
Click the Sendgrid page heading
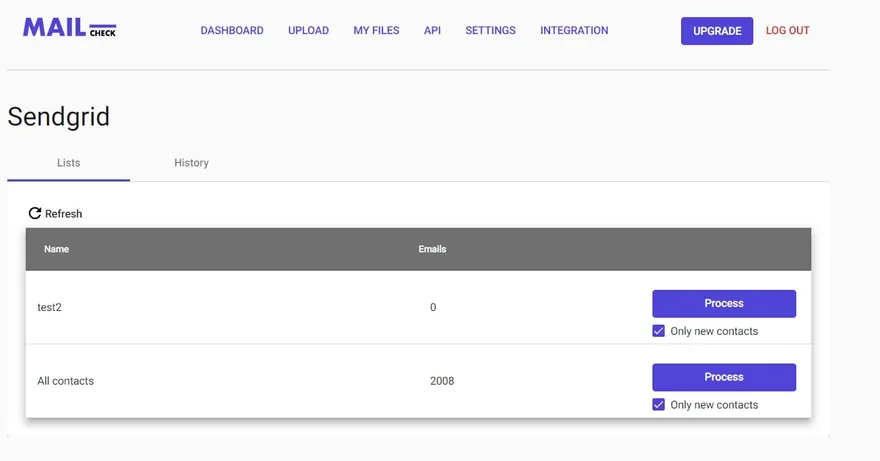58,117
